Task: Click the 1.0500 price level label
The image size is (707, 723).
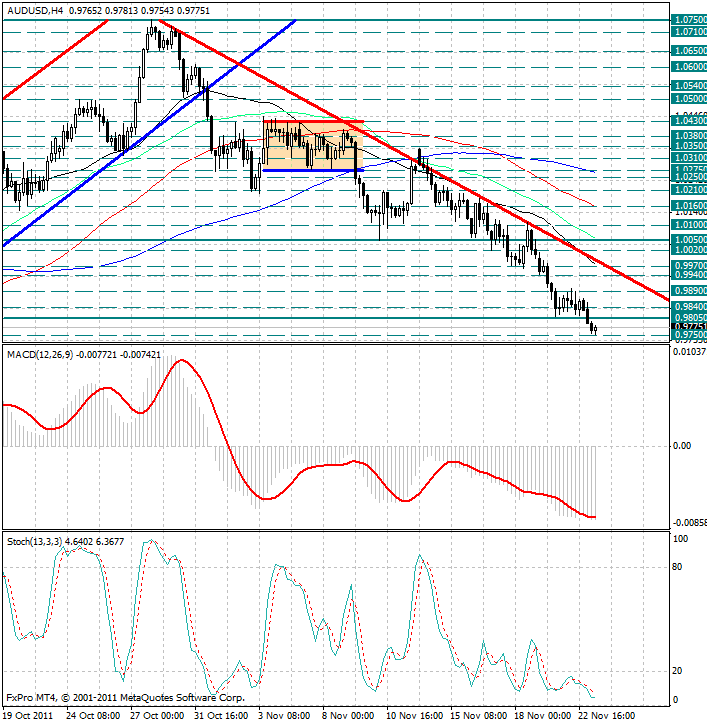Action: [689, 99]
